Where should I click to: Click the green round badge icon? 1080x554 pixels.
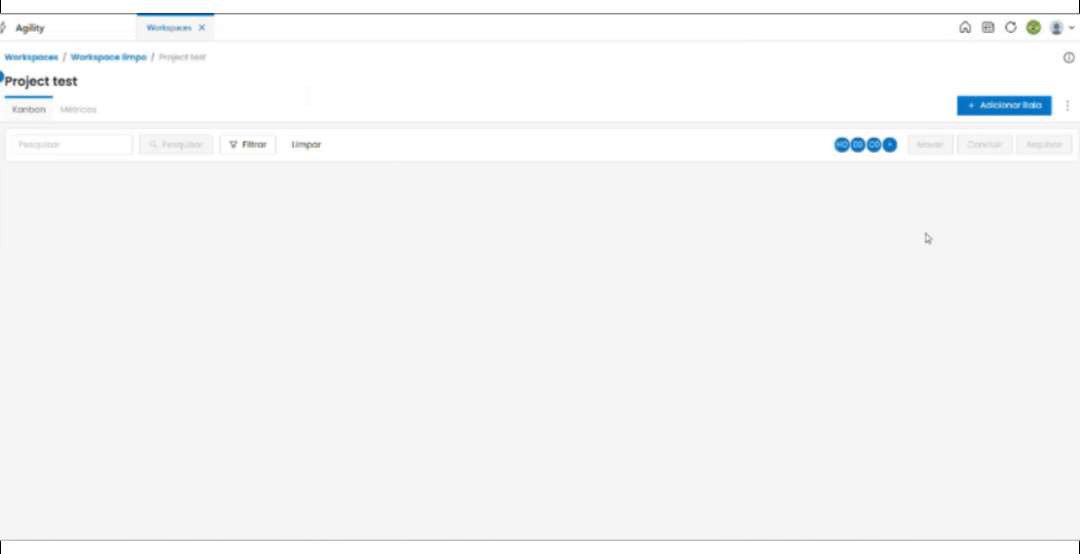[x=1033, y=28]
